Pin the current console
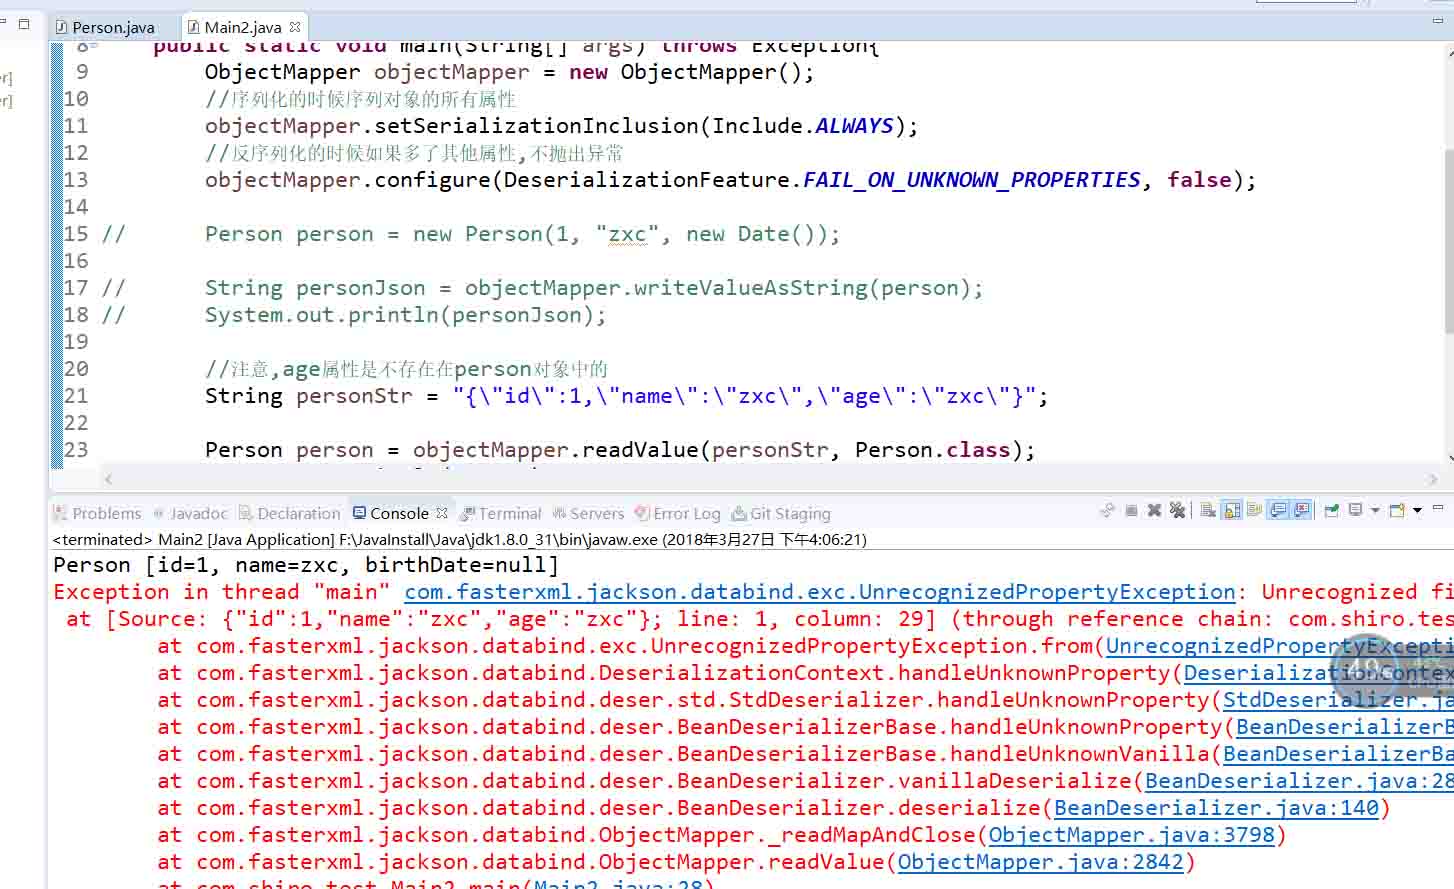Image resolution: width=1454 pixels, height=889 pixels. coord(1332,510)
